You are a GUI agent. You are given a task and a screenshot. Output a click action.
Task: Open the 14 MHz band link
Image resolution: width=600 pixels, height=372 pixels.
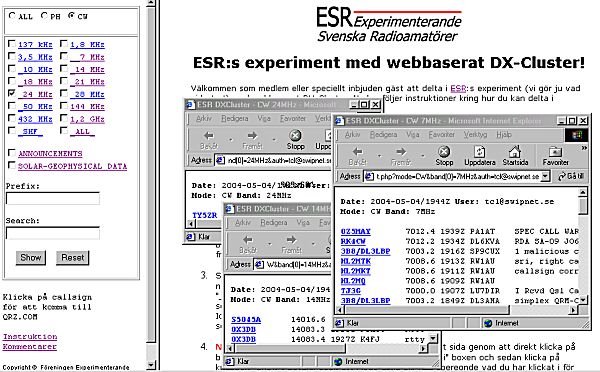pyautogui.click(x=87, y=69)
